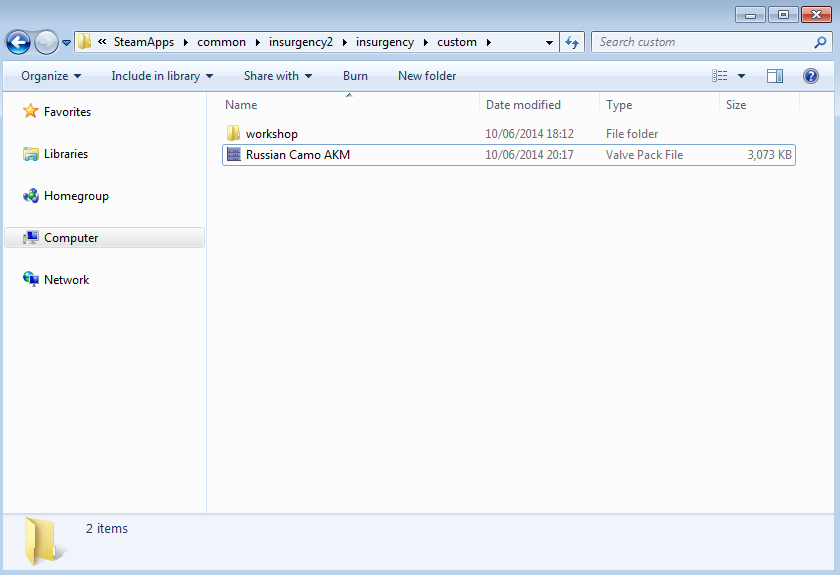Click the search magnifier icon
The height and width of the screenshot is (575, 840).
coord(820,42)
